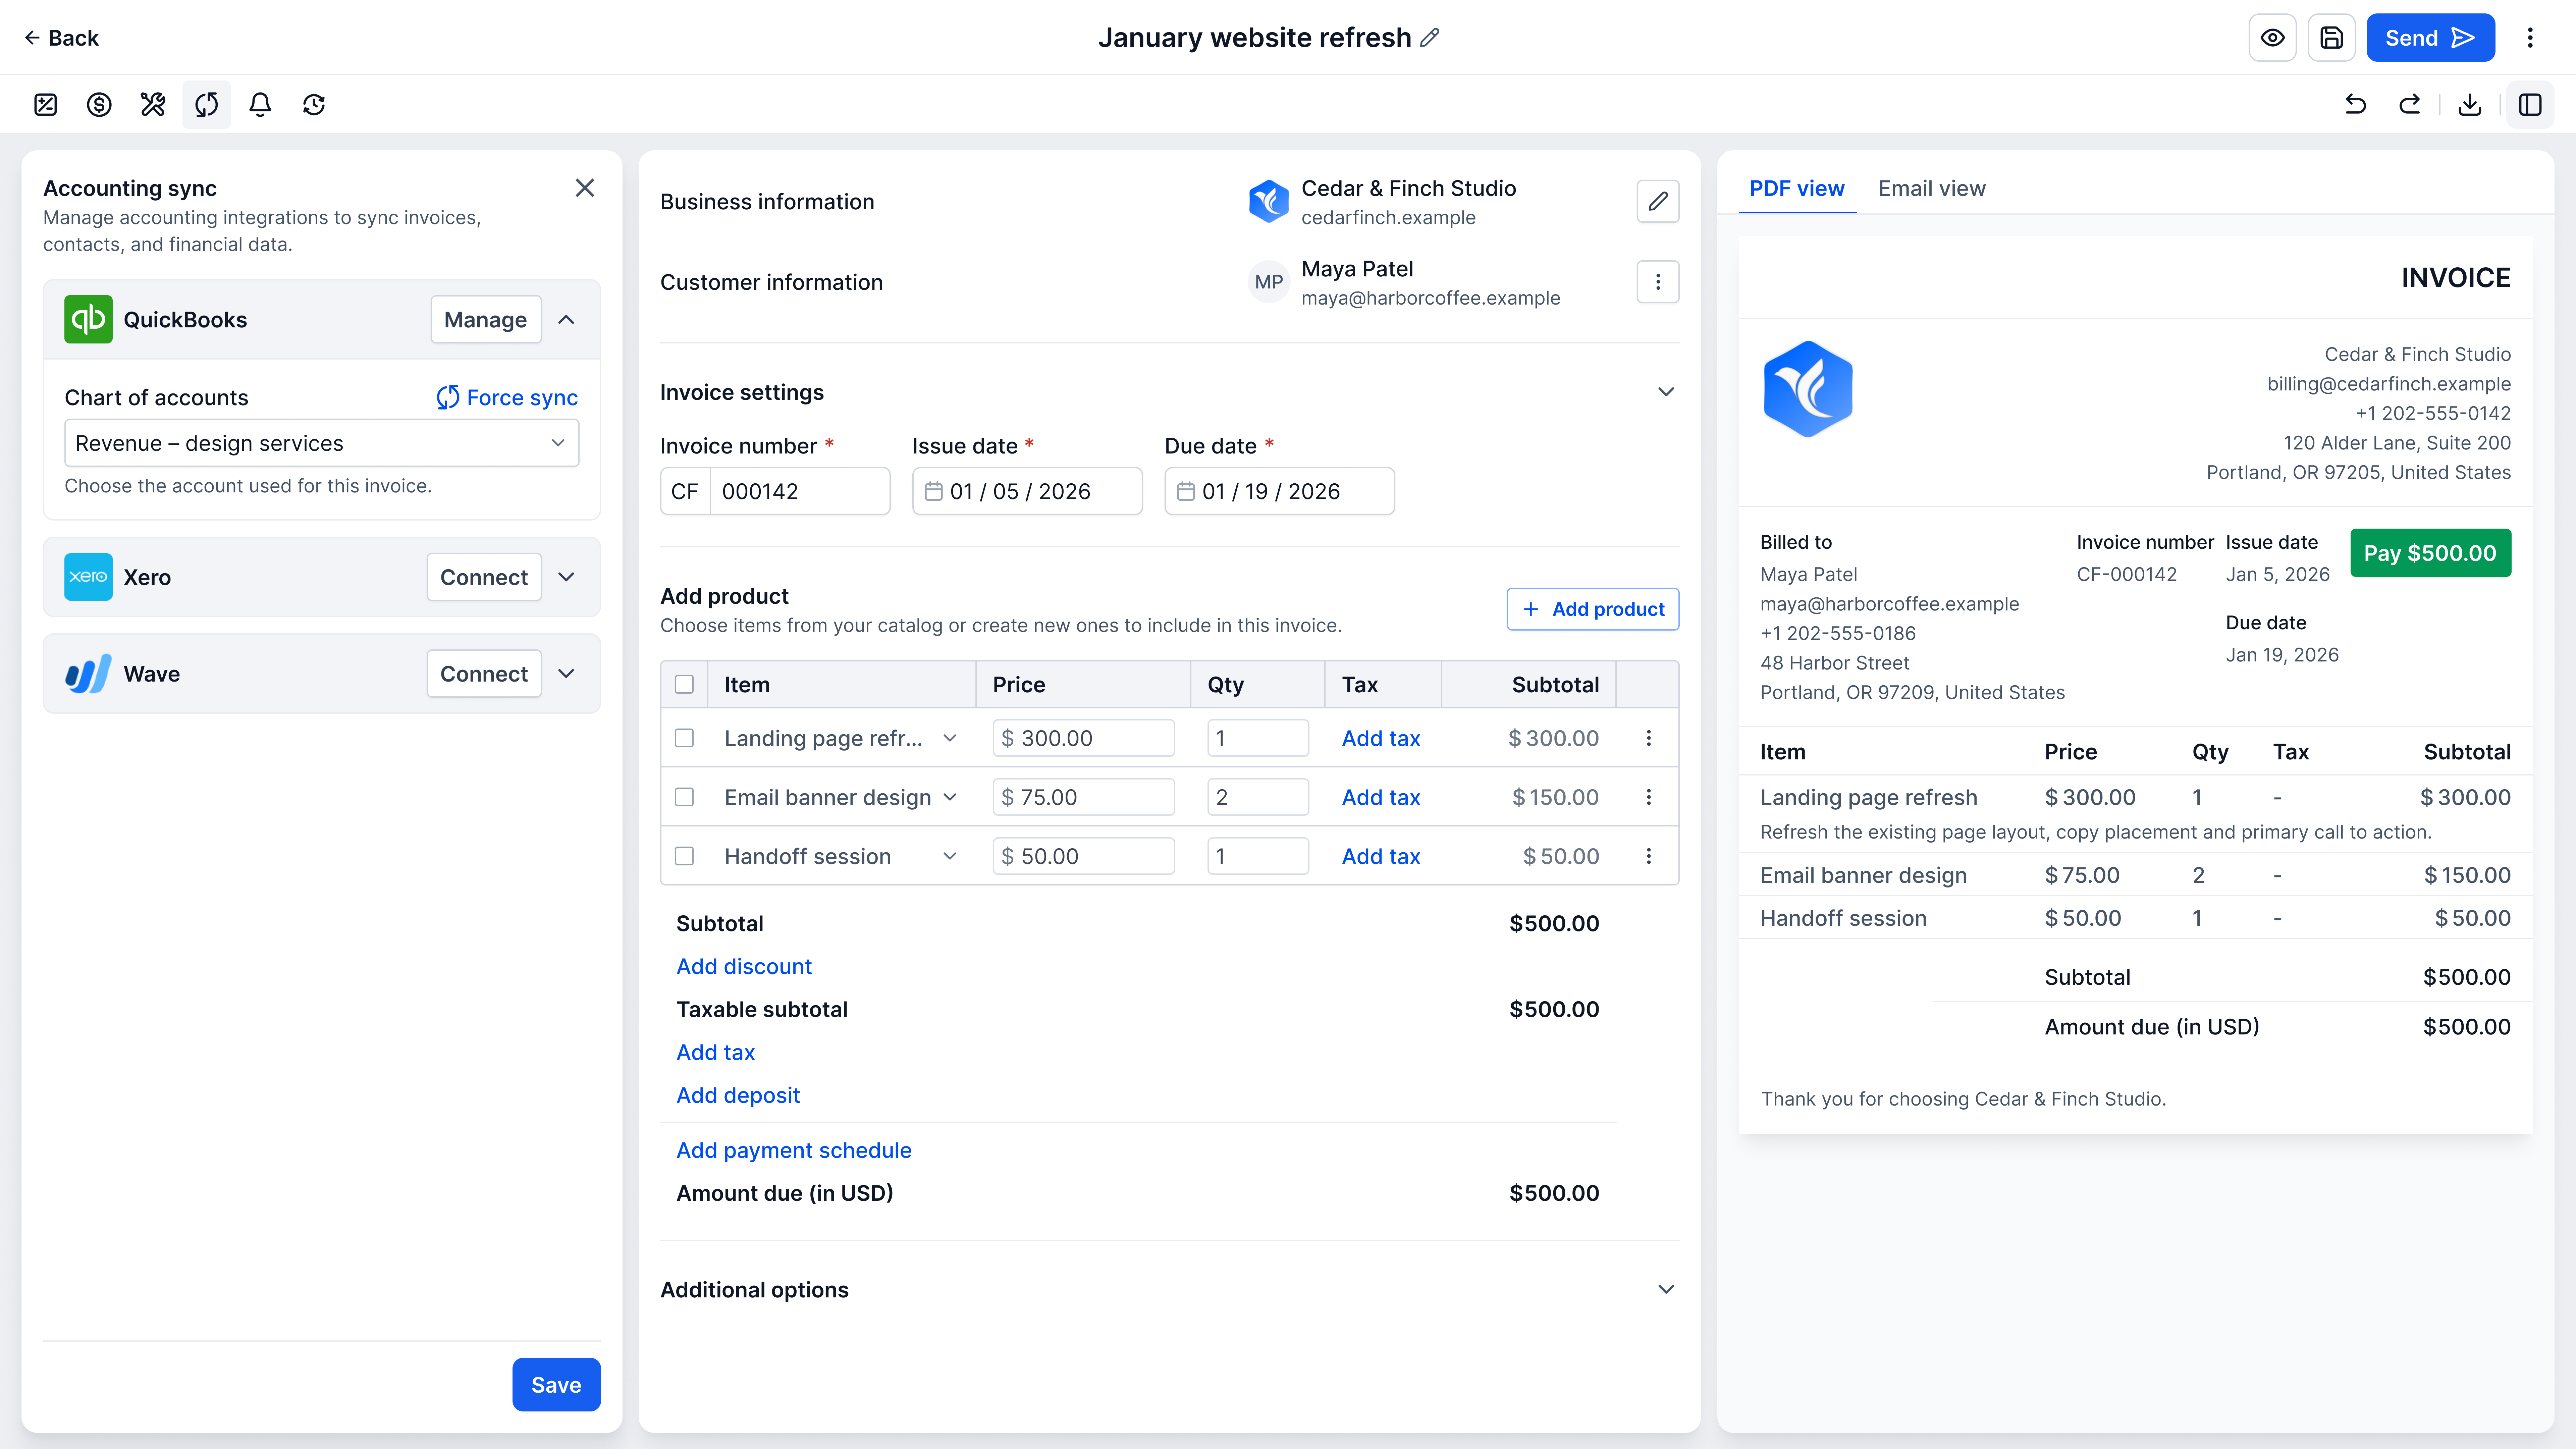
Task: Open the history clock icon
Action: [x=314, y=105]
